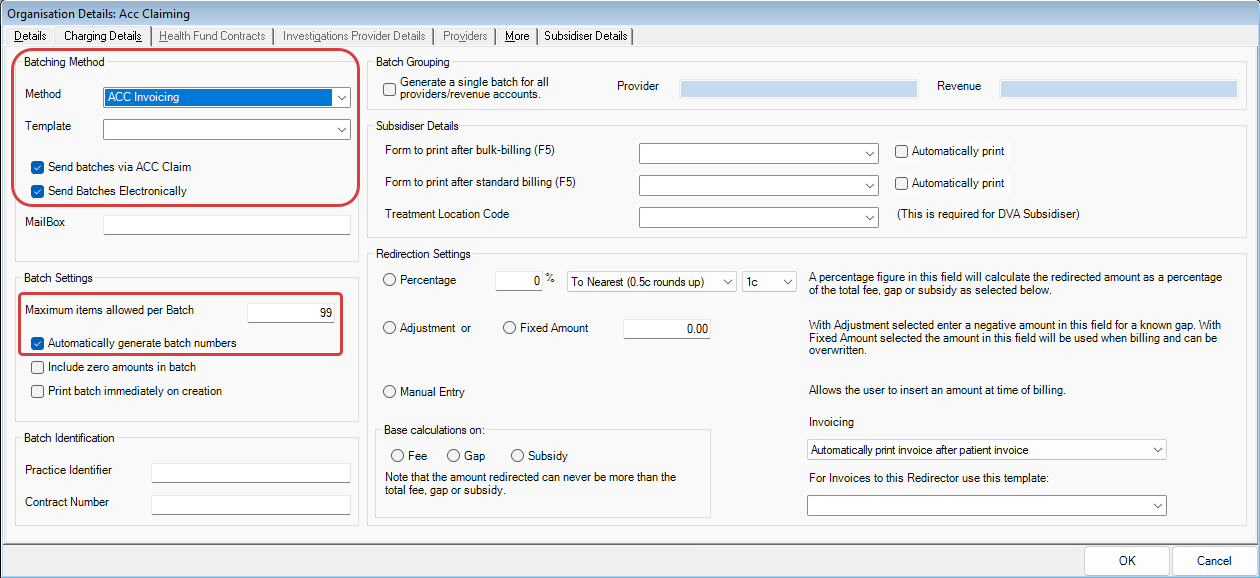Screen dimensions: 1260x578
Task: Enable Include zero amounts in batch
Action: (38, 368)
